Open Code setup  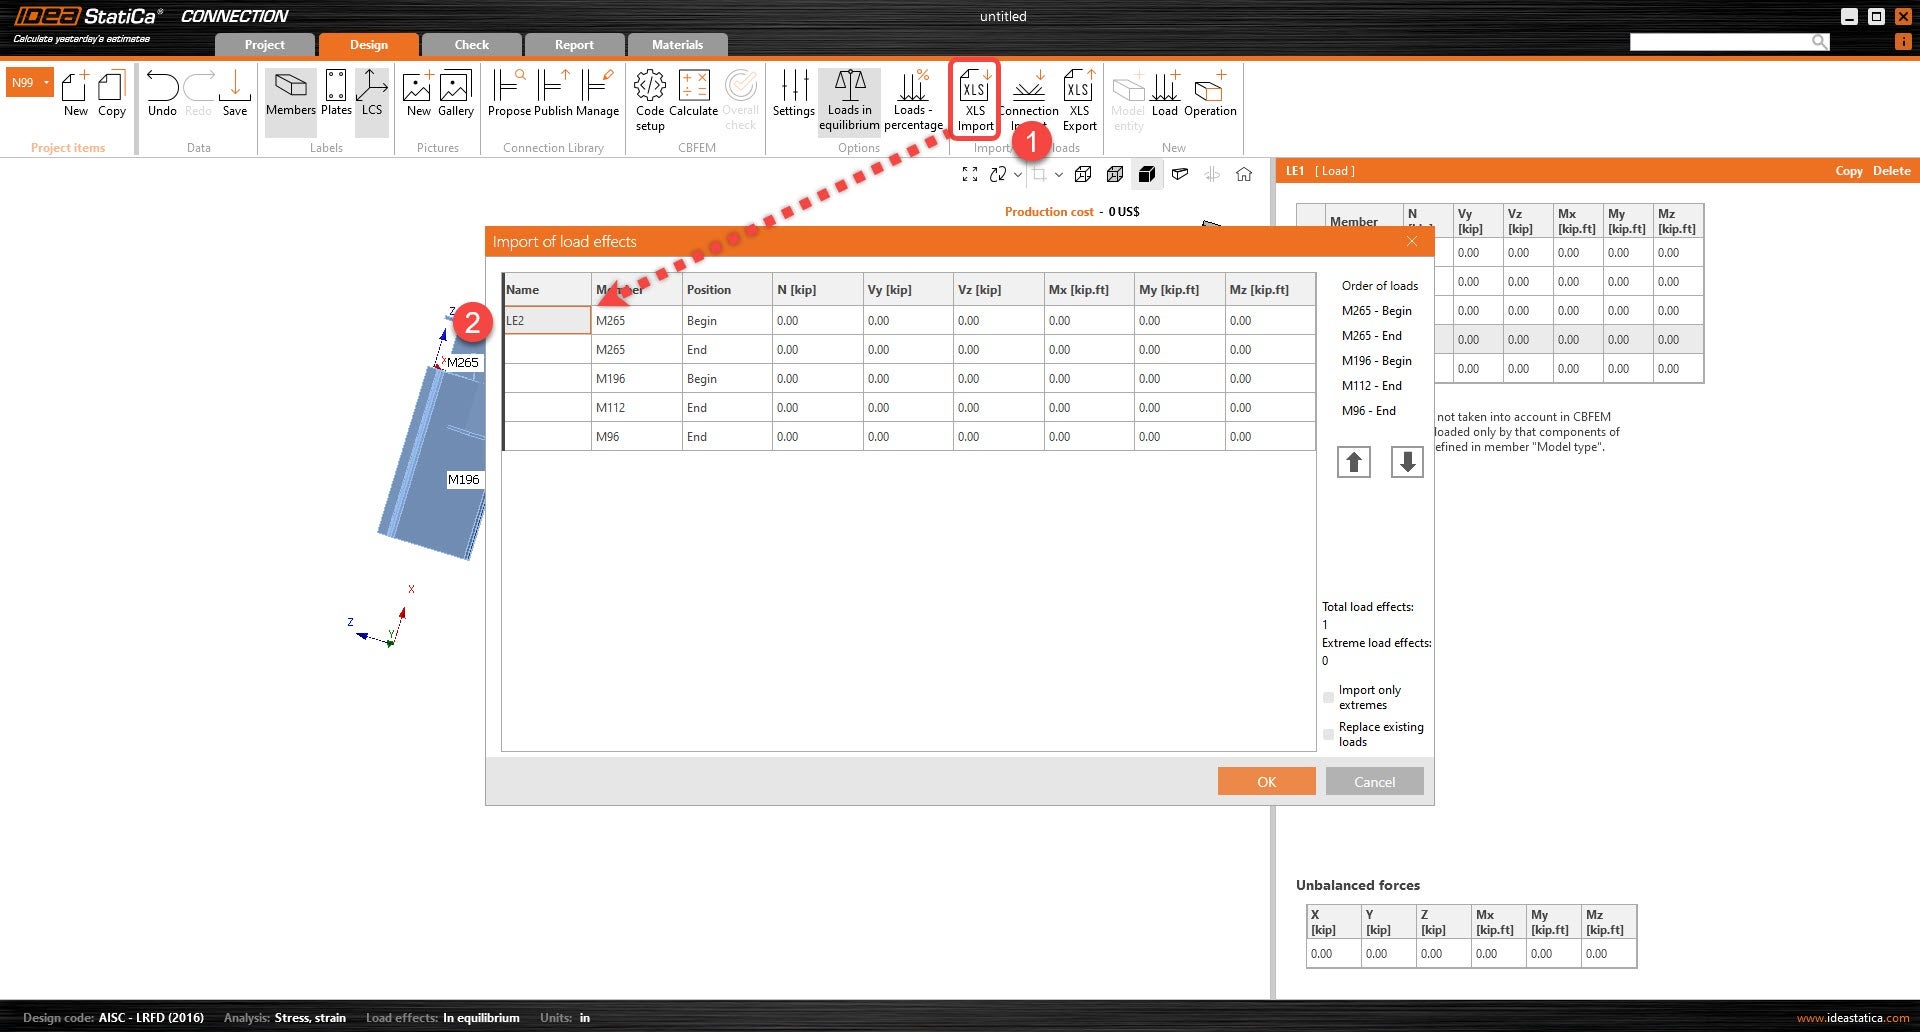point(649,99)
